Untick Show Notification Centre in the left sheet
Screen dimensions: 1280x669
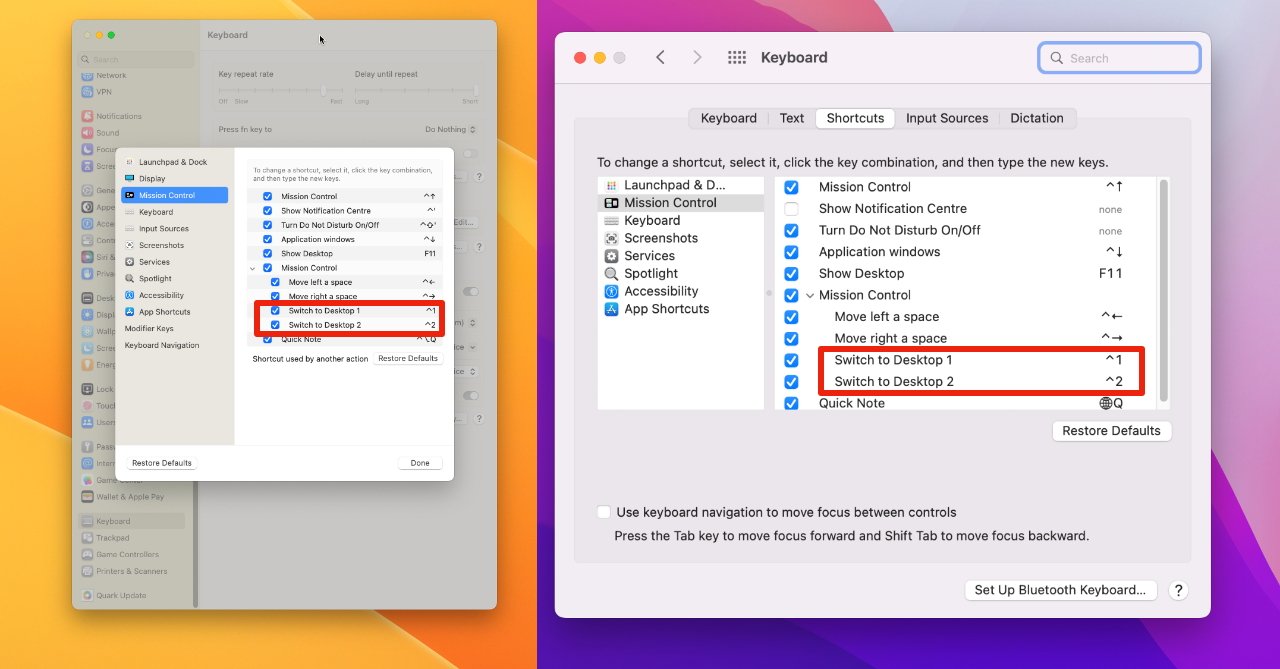point(267,211)
